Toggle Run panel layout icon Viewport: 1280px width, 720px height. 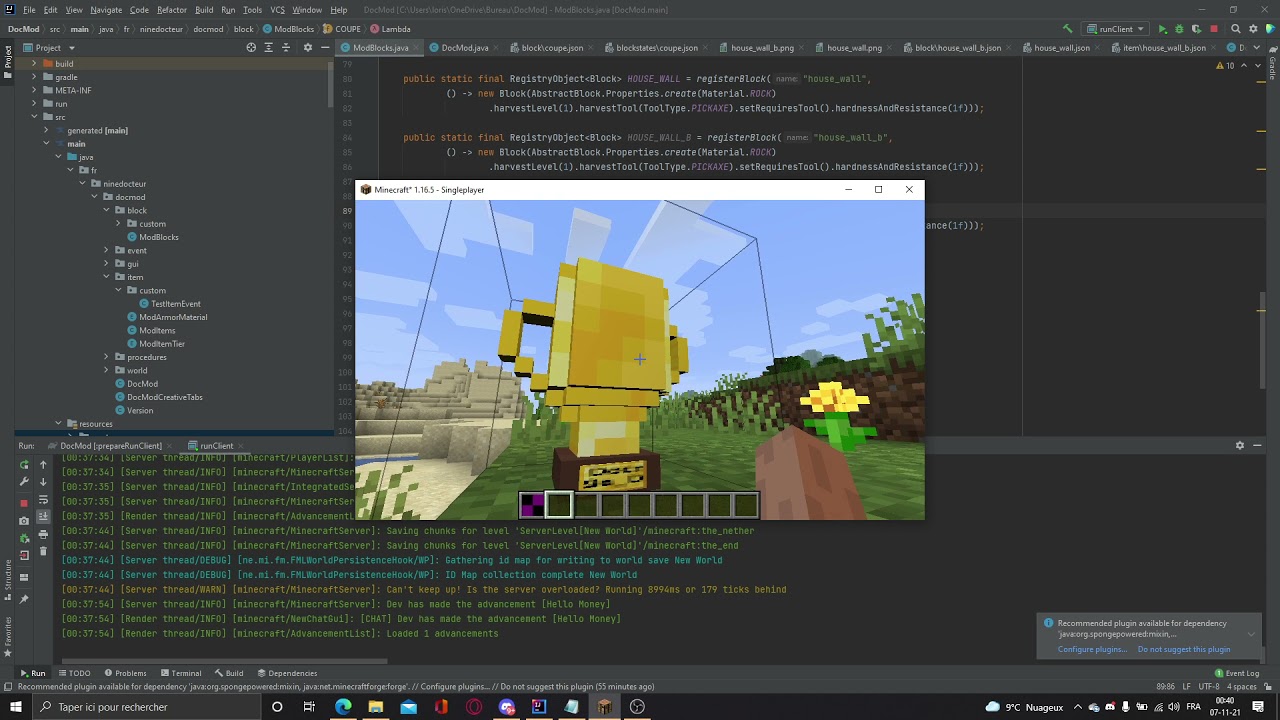coord(25,577)
